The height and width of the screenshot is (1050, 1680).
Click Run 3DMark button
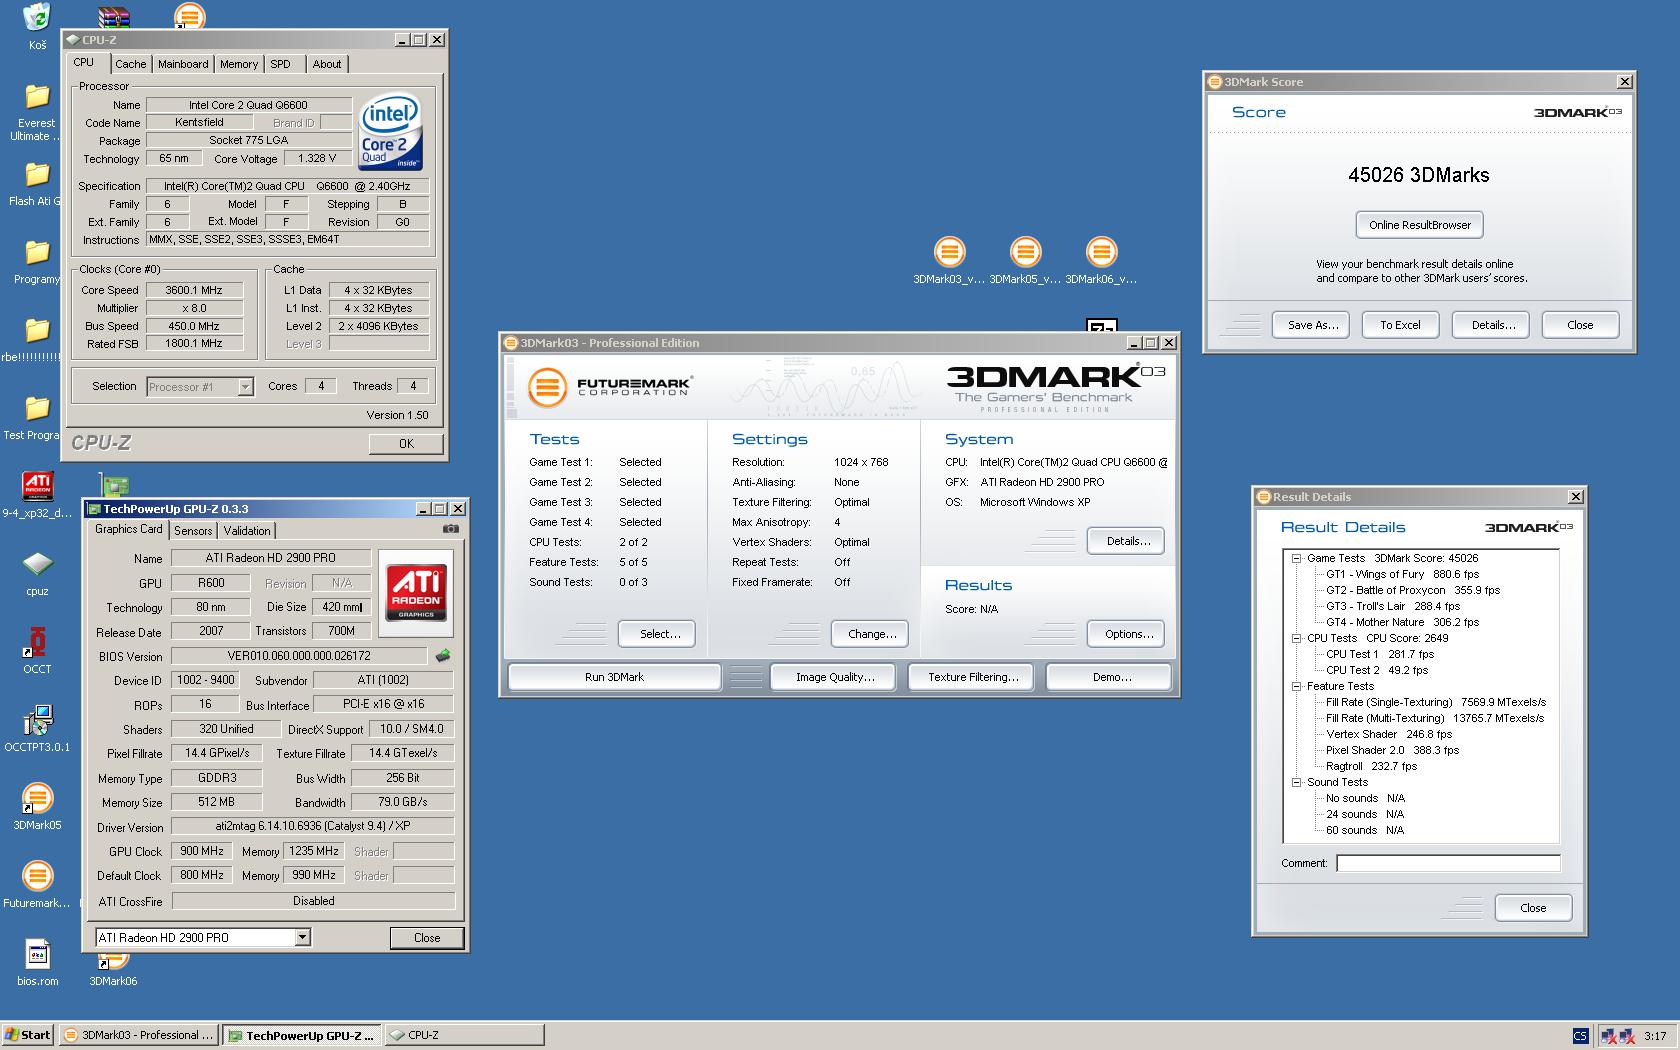(614, 677)
